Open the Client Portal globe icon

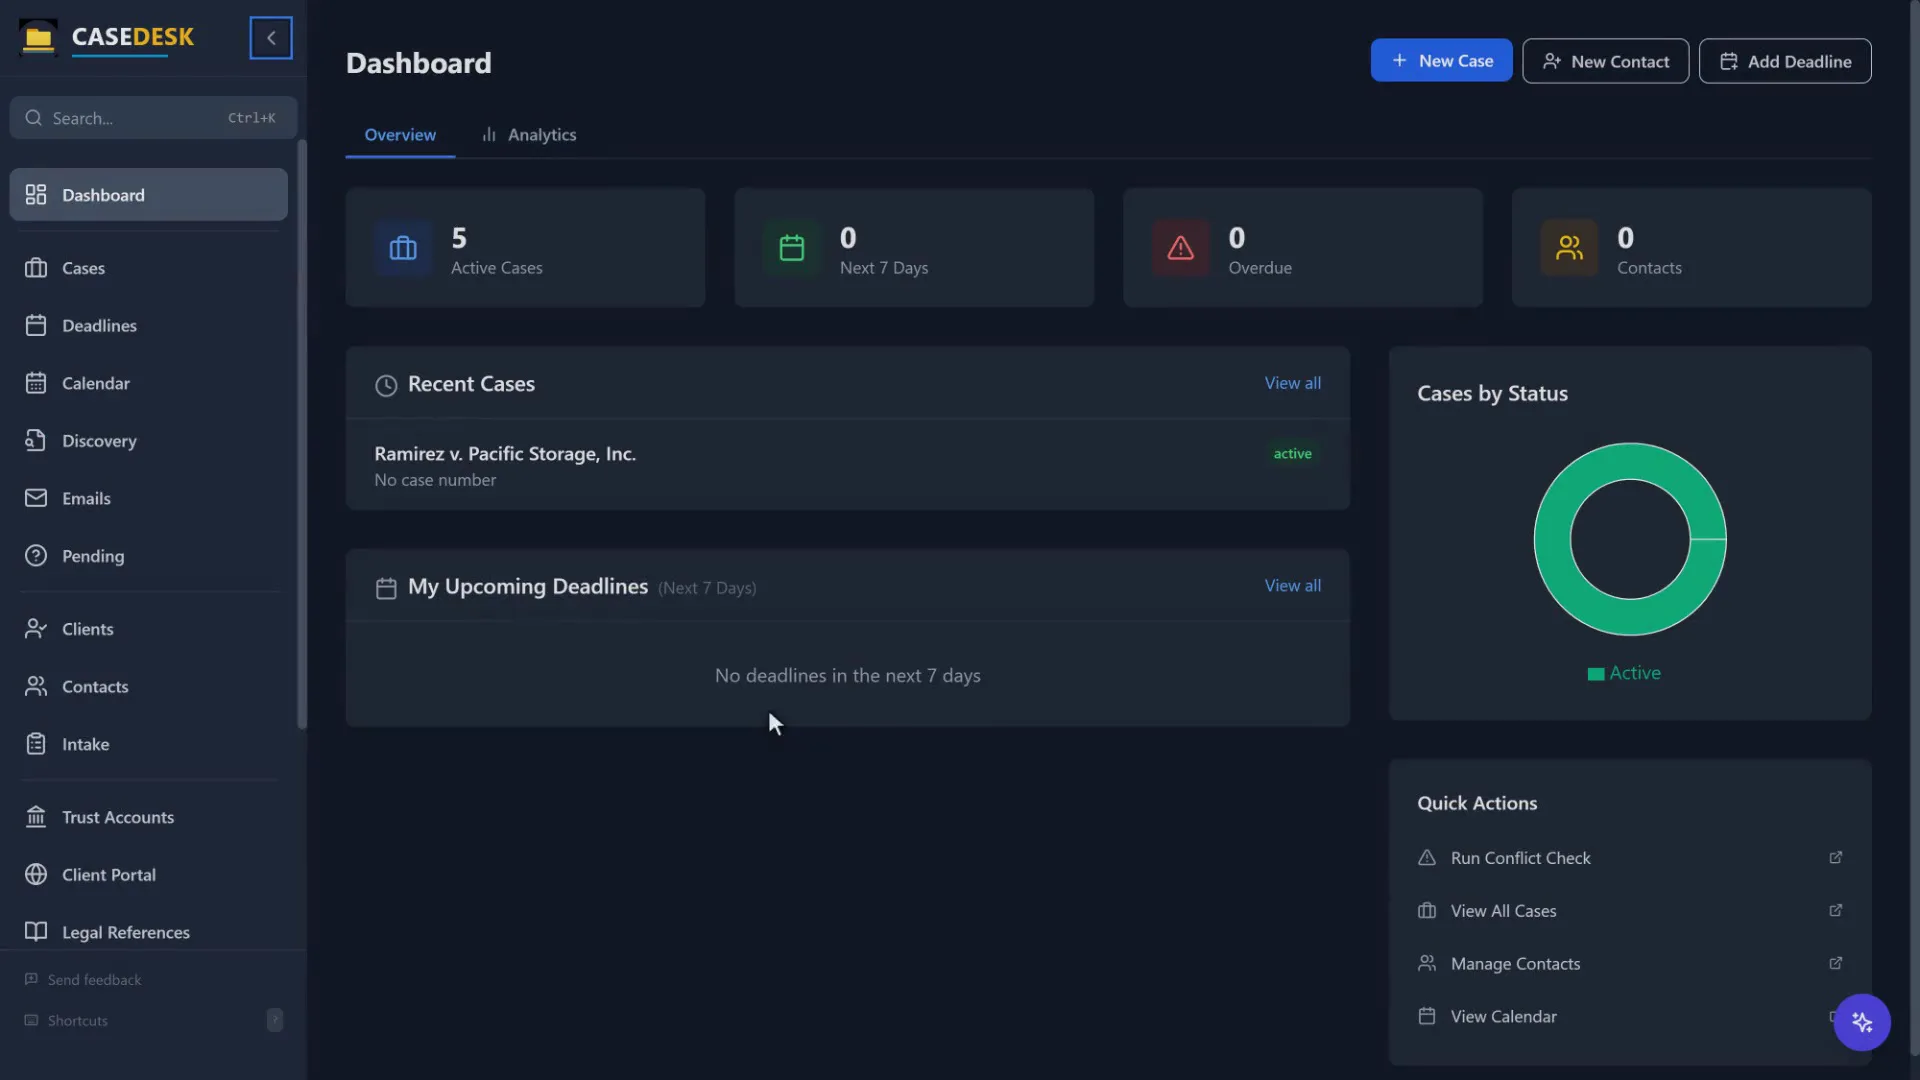click(36, 875)
